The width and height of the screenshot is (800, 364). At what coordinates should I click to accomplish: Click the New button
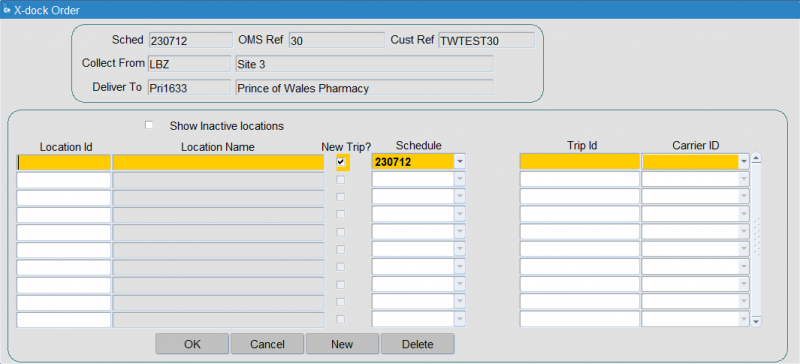[342, 344]
